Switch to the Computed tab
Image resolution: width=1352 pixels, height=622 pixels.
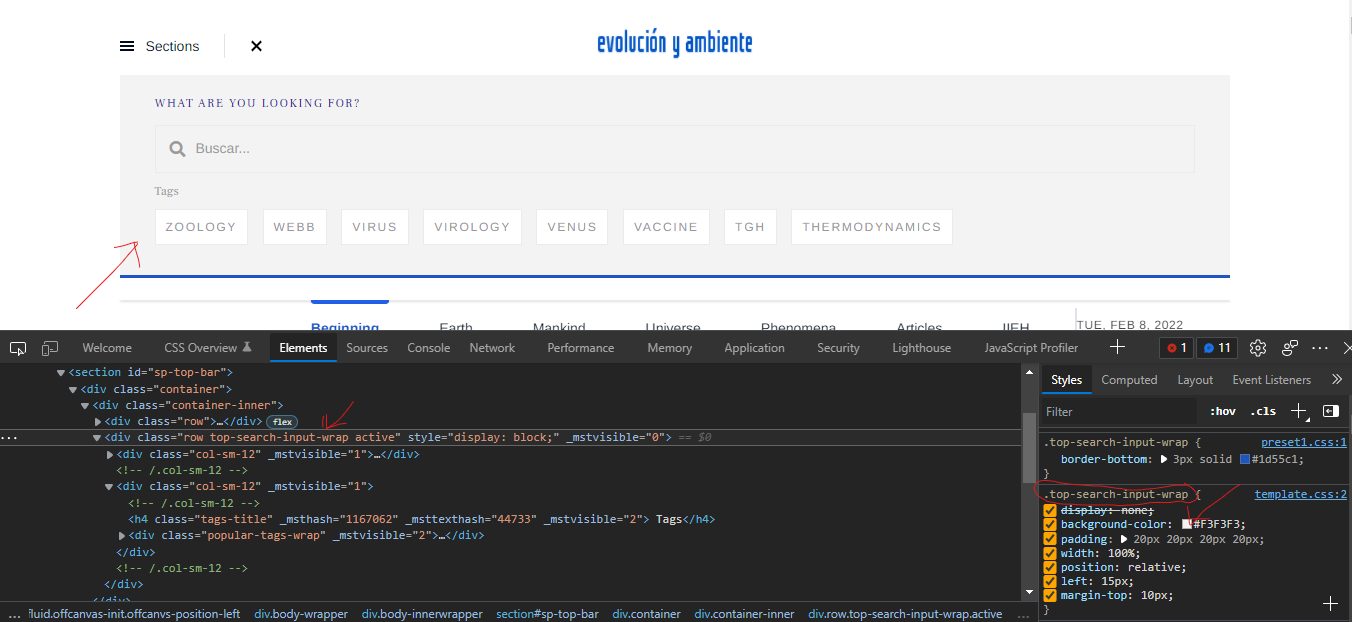click(x=1129, y=379)
